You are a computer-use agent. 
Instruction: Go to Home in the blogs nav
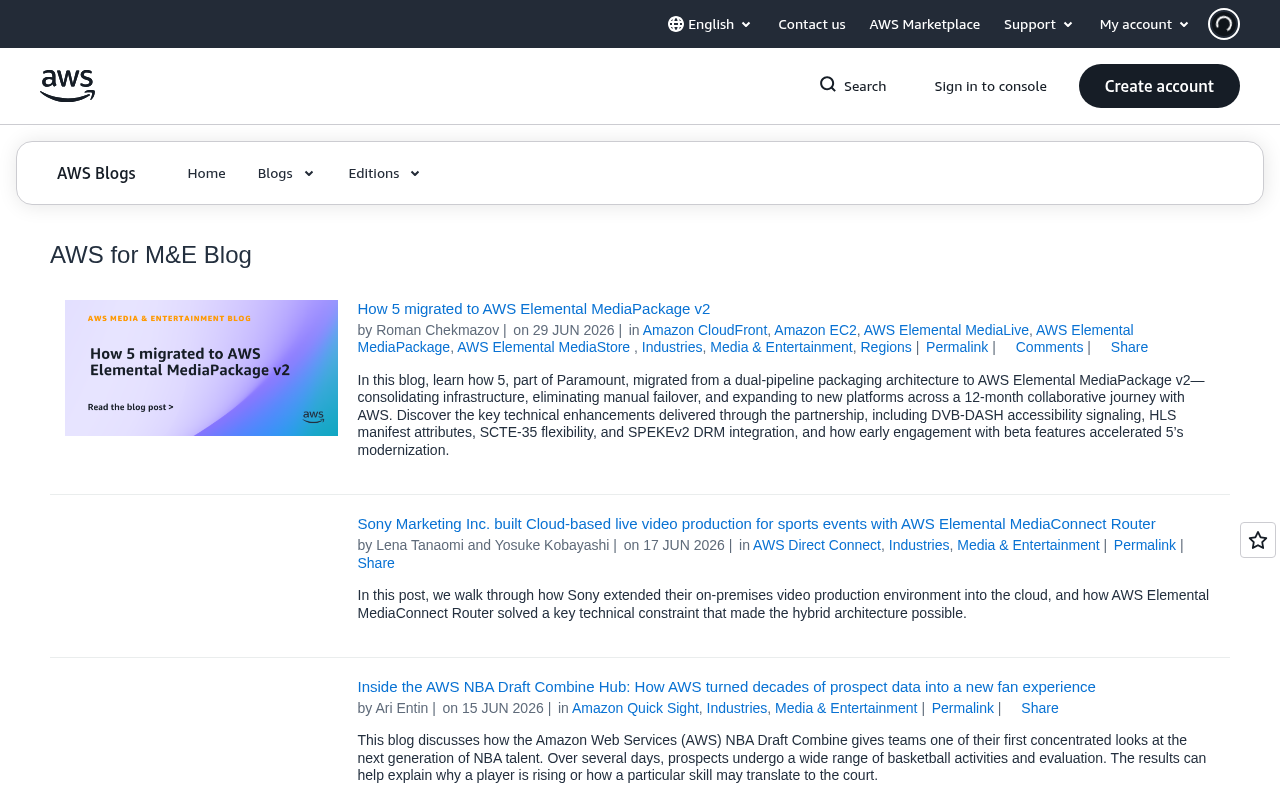tap(207, 173)
